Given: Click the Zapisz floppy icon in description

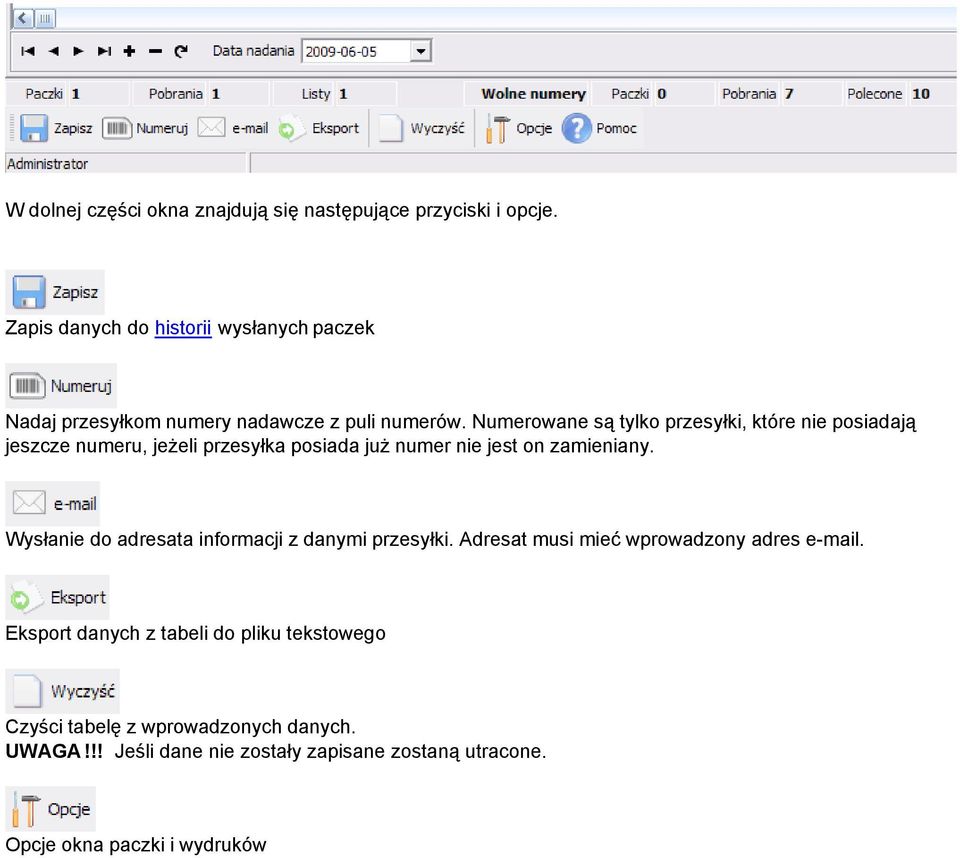Looking at the screenshot, I should [x=29, y=292].
